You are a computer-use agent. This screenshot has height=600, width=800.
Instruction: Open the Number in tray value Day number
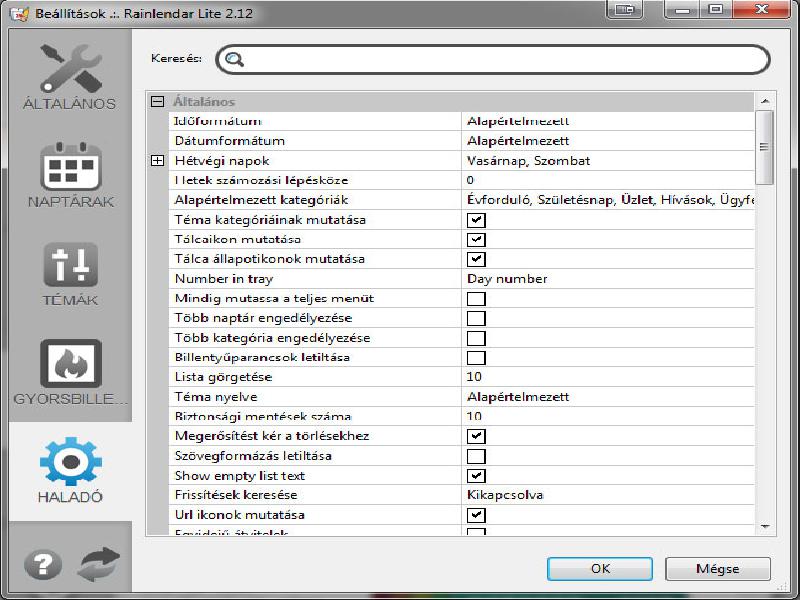coord(507,279)
